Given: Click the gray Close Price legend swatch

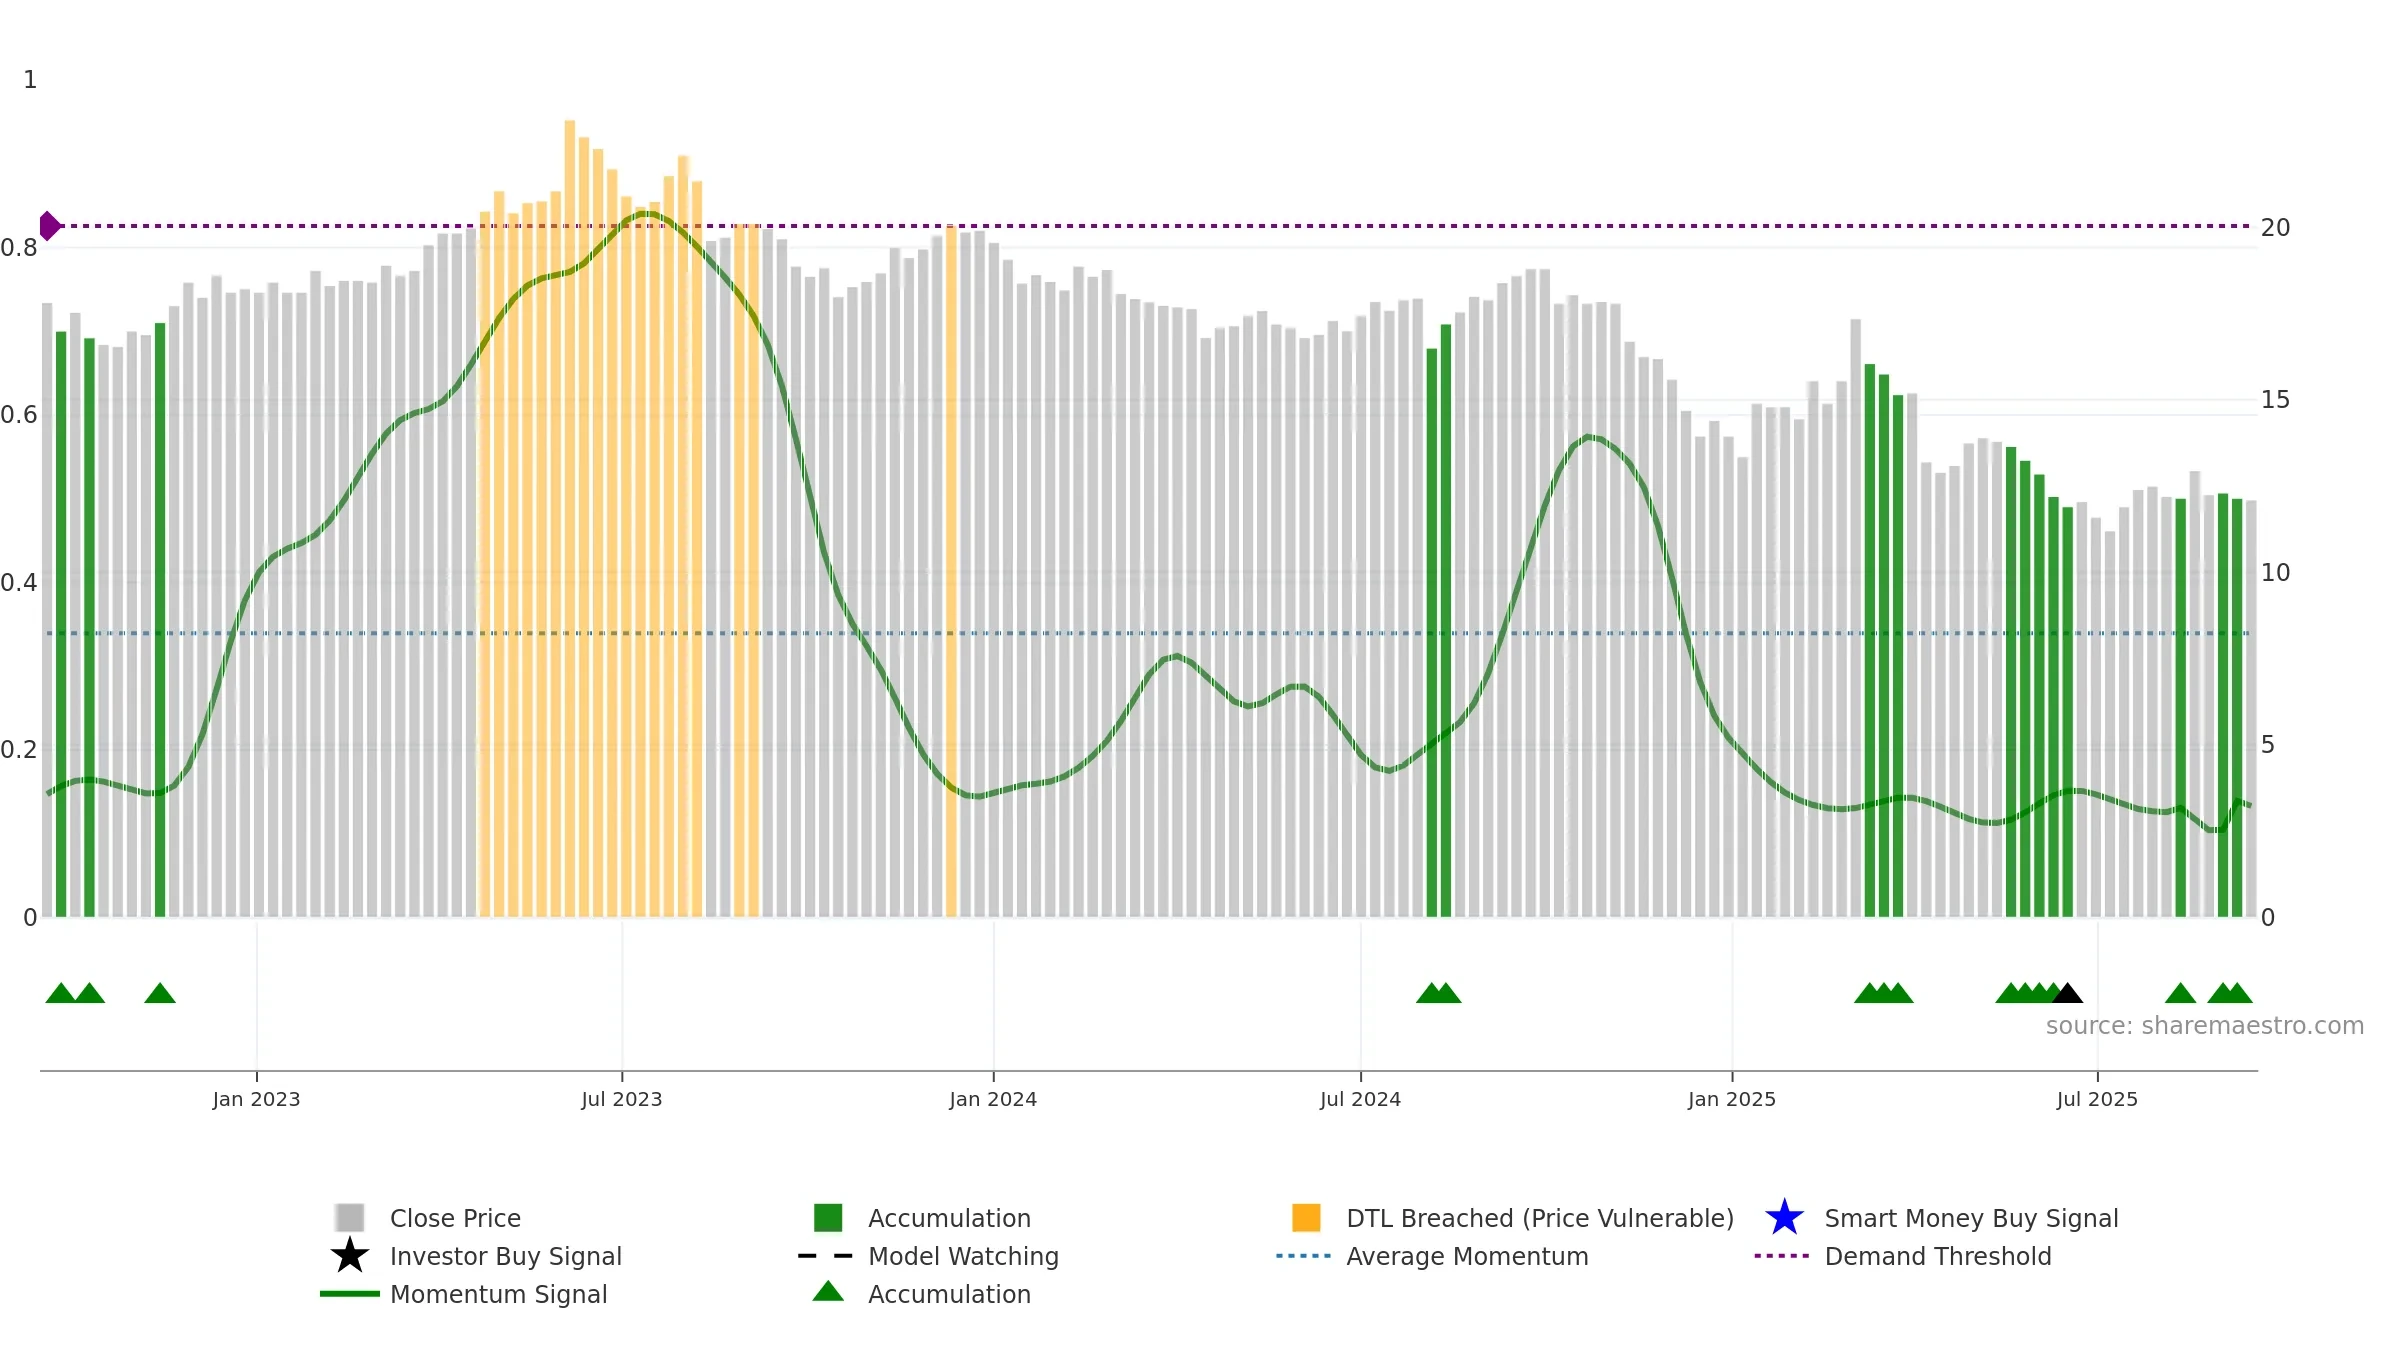Looking at the screenshot, I should pos(349,1218).
